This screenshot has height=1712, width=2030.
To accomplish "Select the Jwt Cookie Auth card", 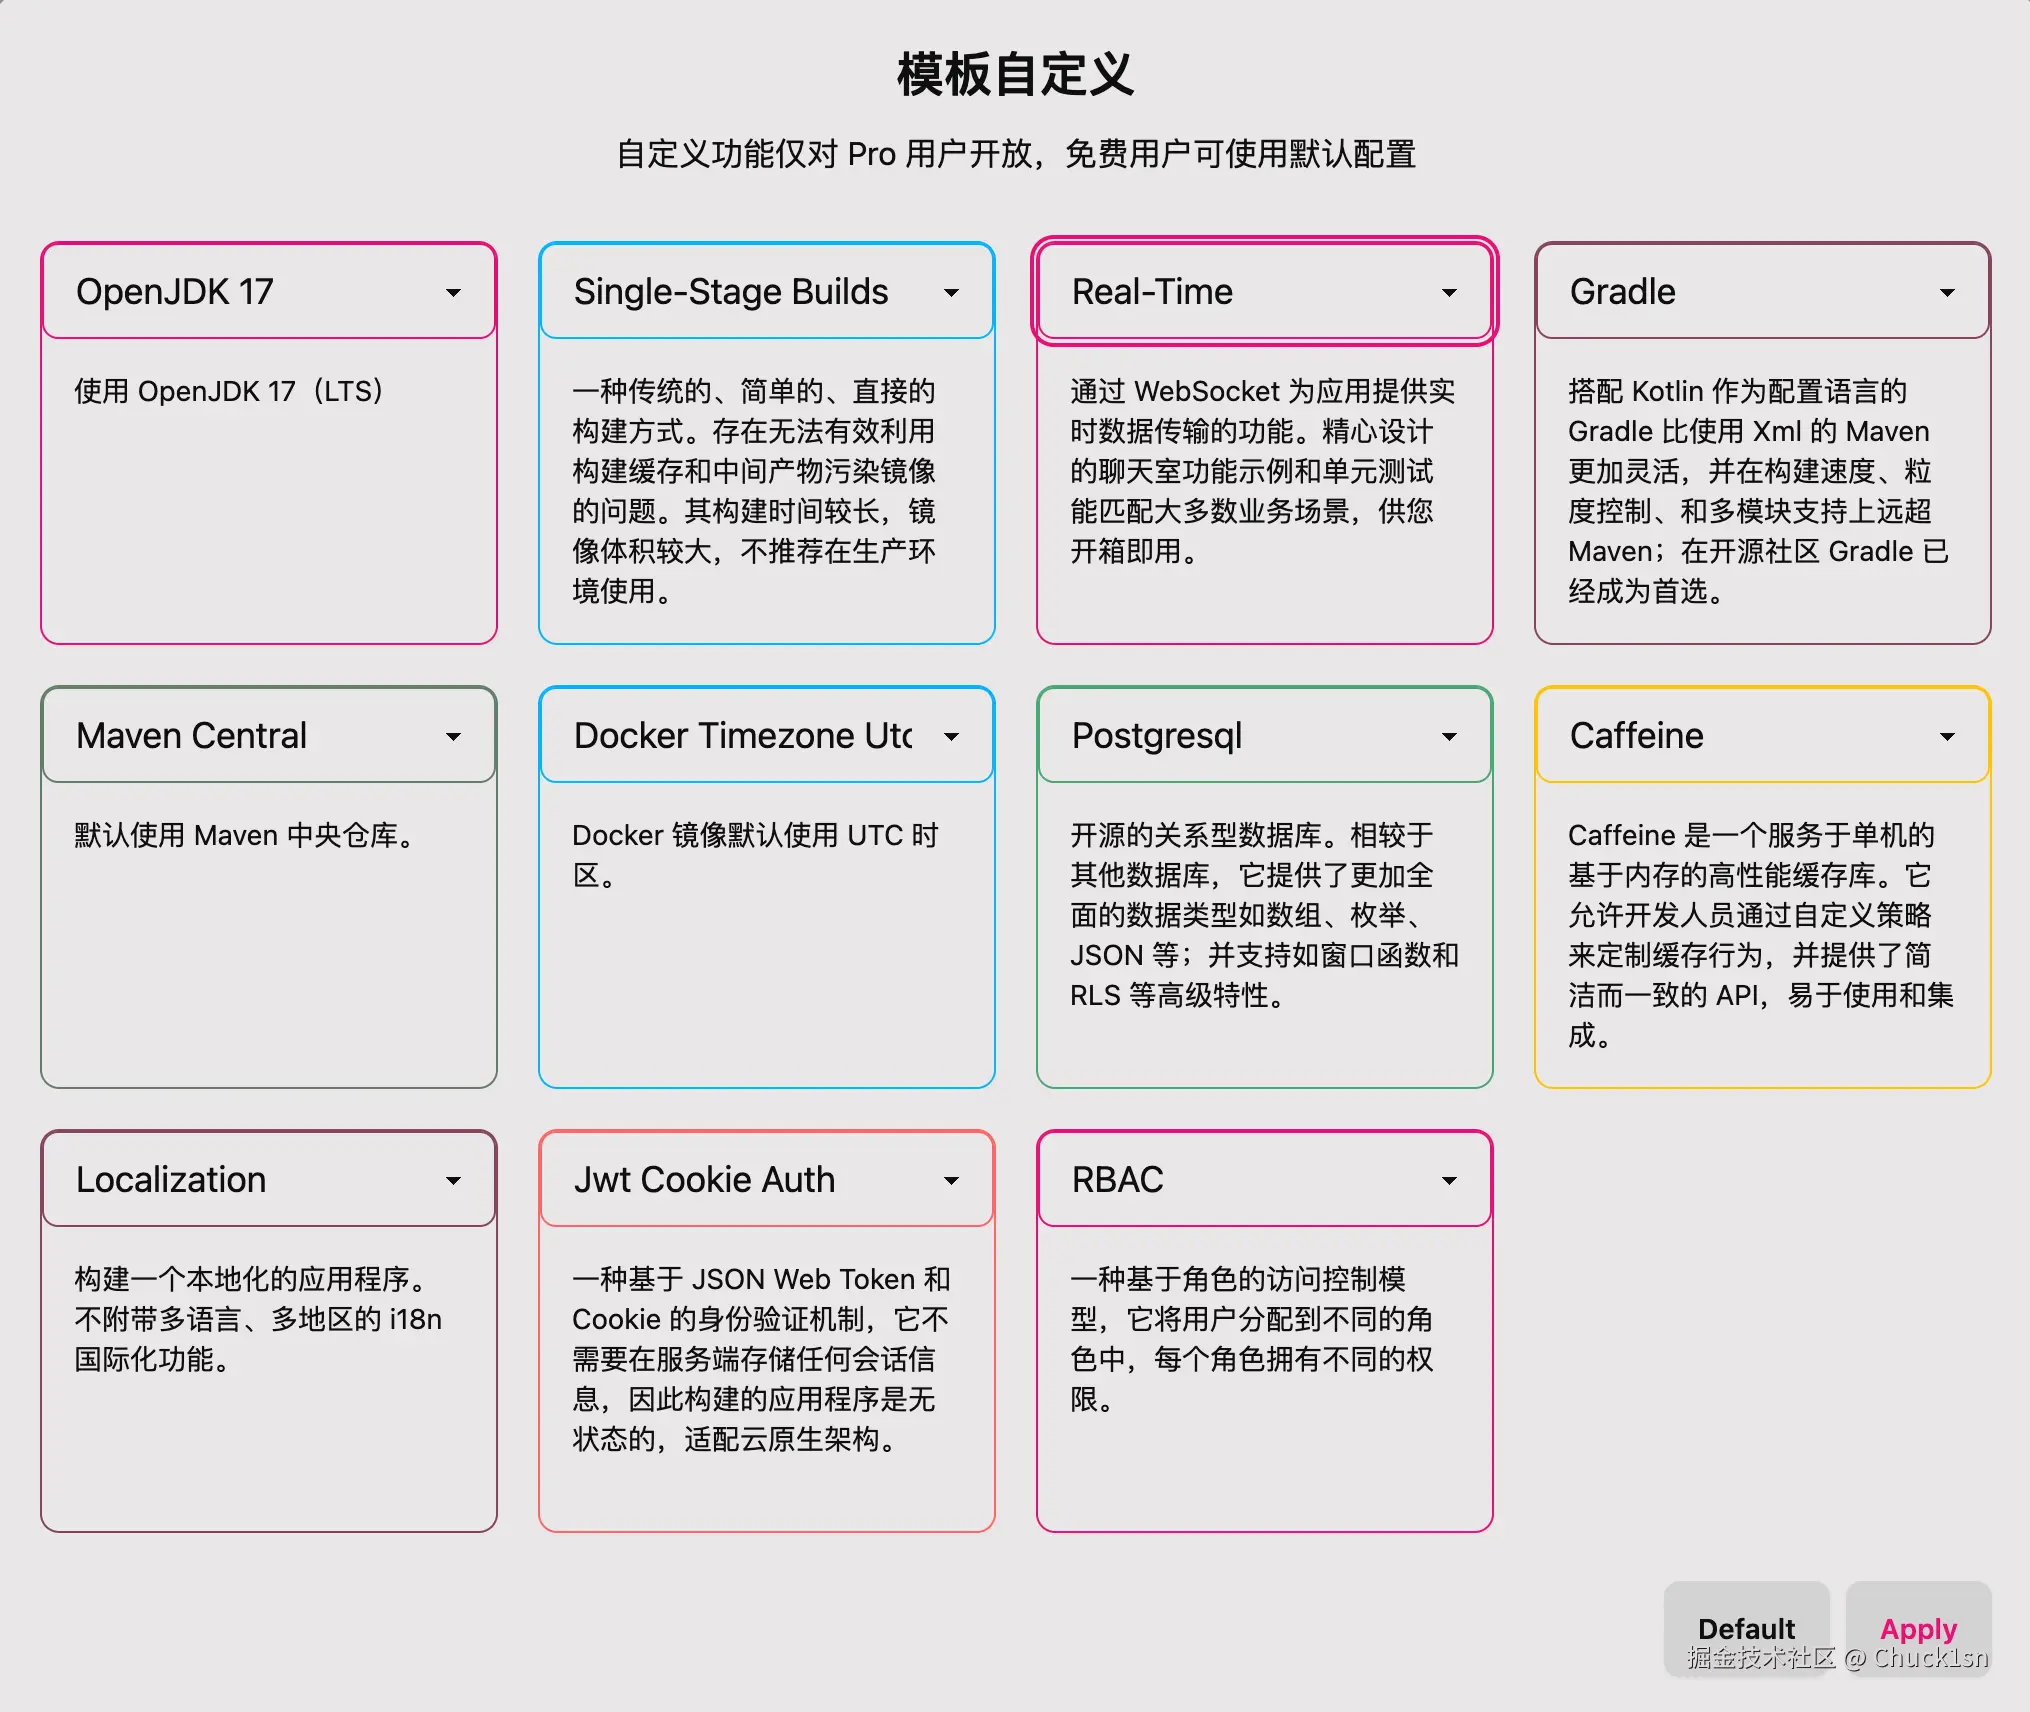I will pyautogui.click(x=766, y=1330).
